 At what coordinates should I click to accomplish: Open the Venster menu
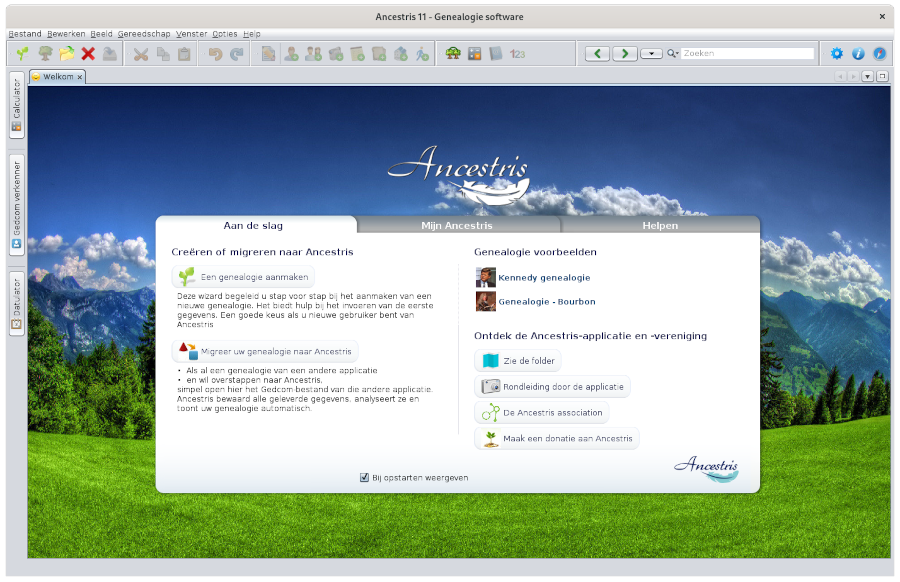[192, 34]
